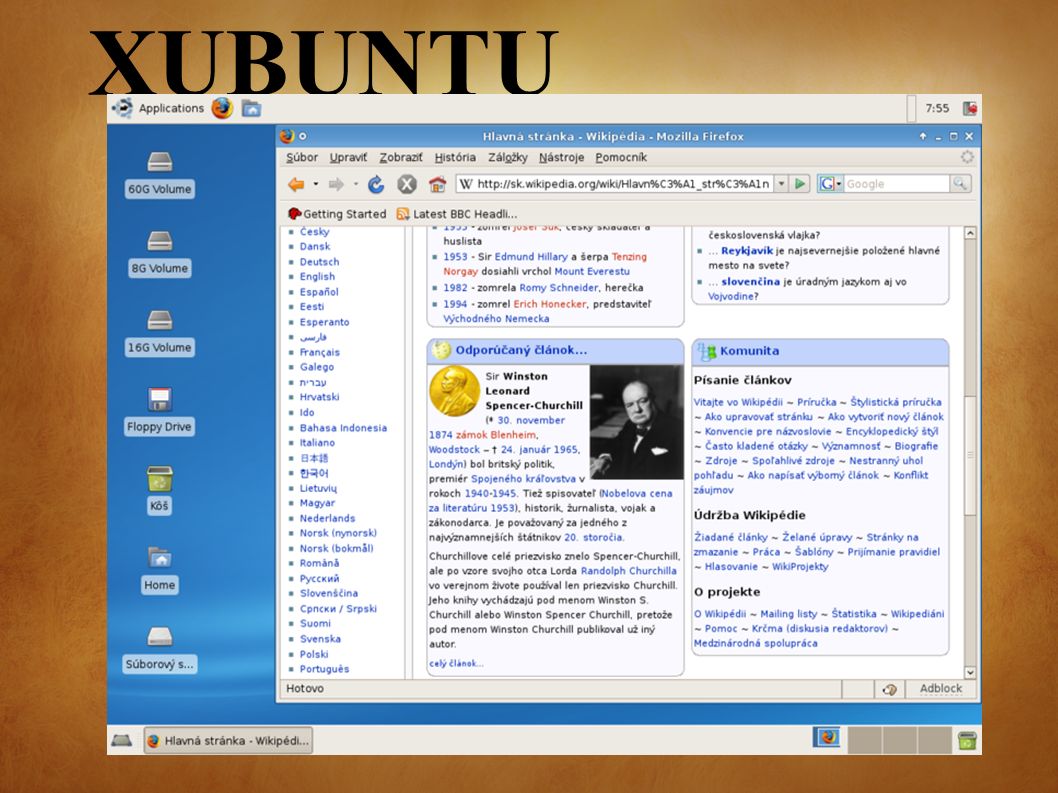This screenshot has width=1058, height=793.
Task: Click the Firefox window menu icon in titlebar
Action: 287,136
